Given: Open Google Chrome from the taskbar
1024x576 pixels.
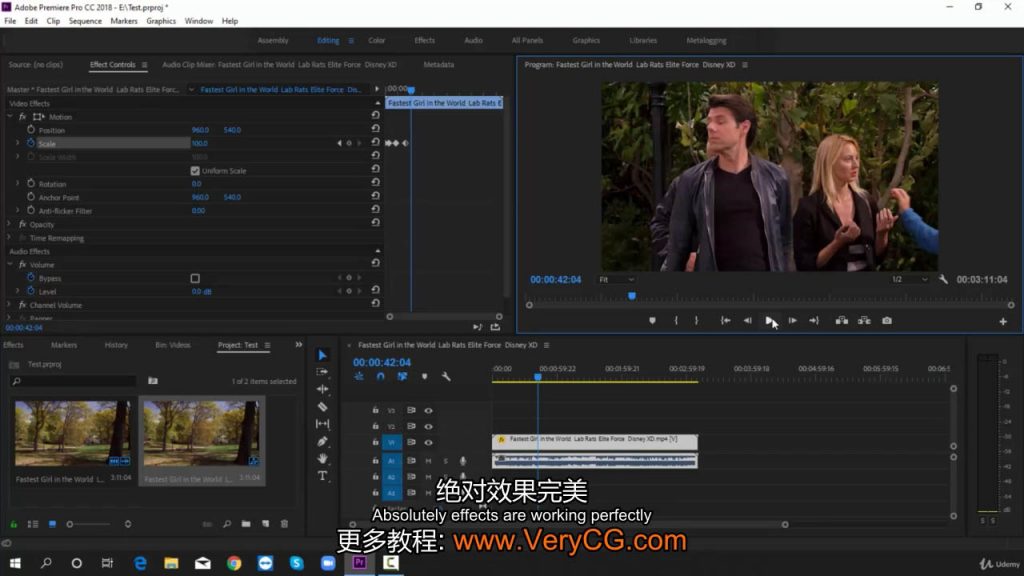Looking at the screenshot, I should tap(234, 562).
